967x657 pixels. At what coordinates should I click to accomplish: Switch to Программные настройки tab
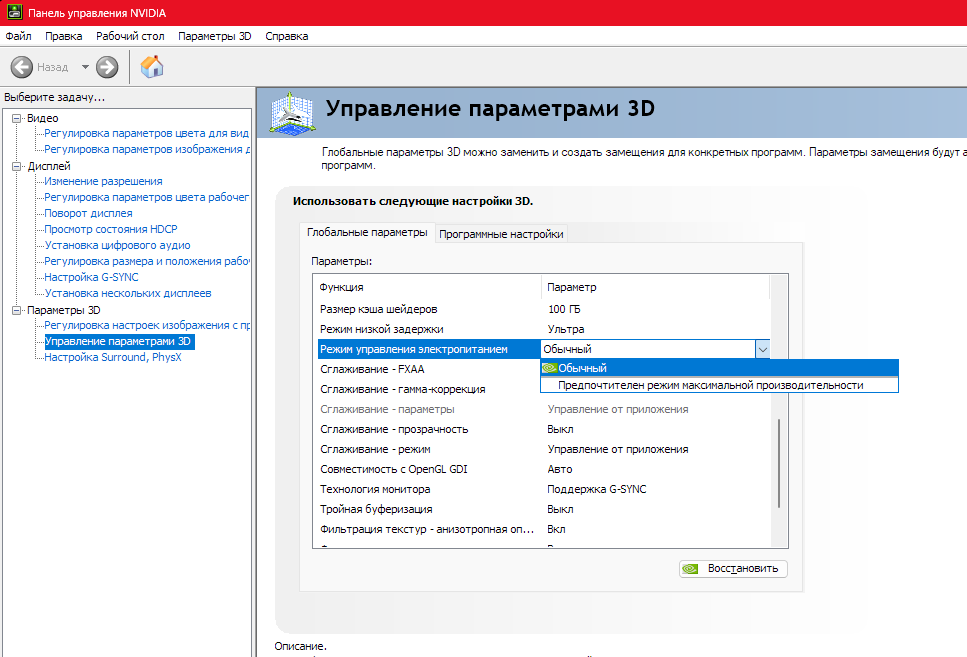(503, 234)
